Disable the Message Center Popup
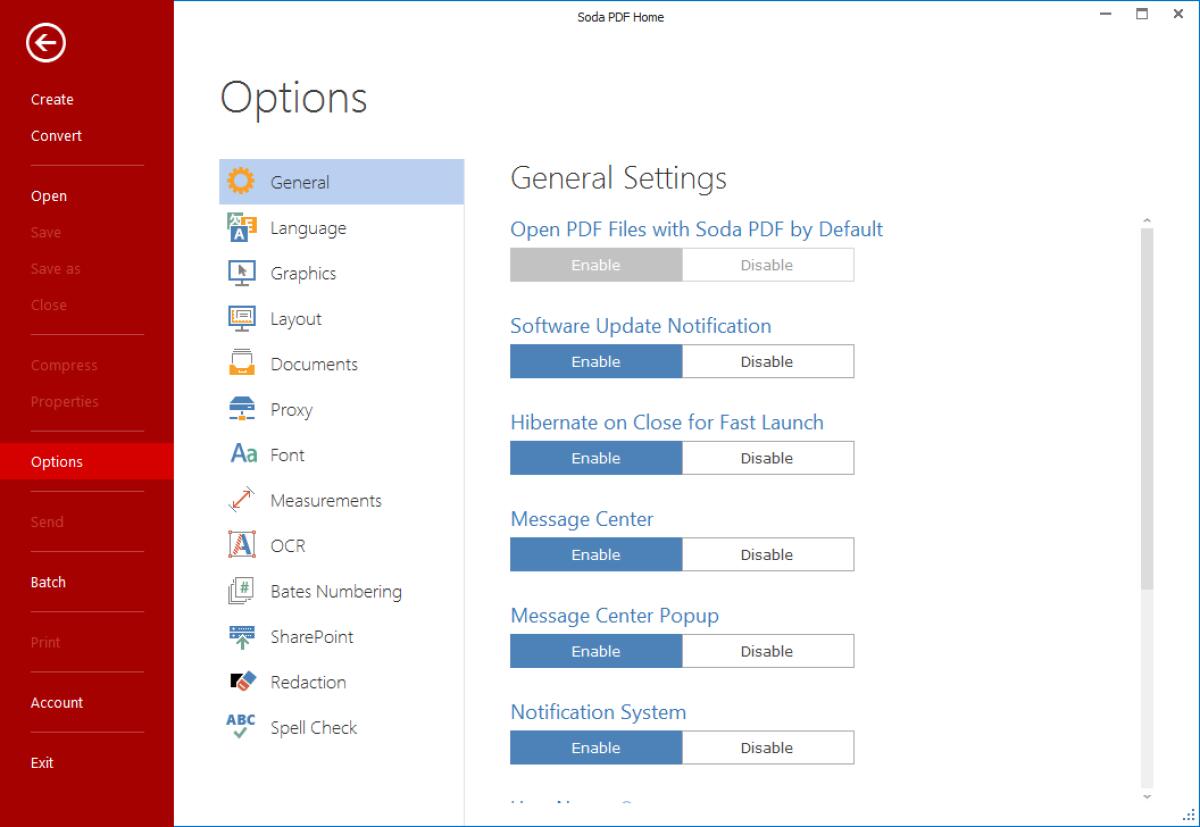Image resolution: width=1200 pixels, height=827 pixels. click(767, 650)
